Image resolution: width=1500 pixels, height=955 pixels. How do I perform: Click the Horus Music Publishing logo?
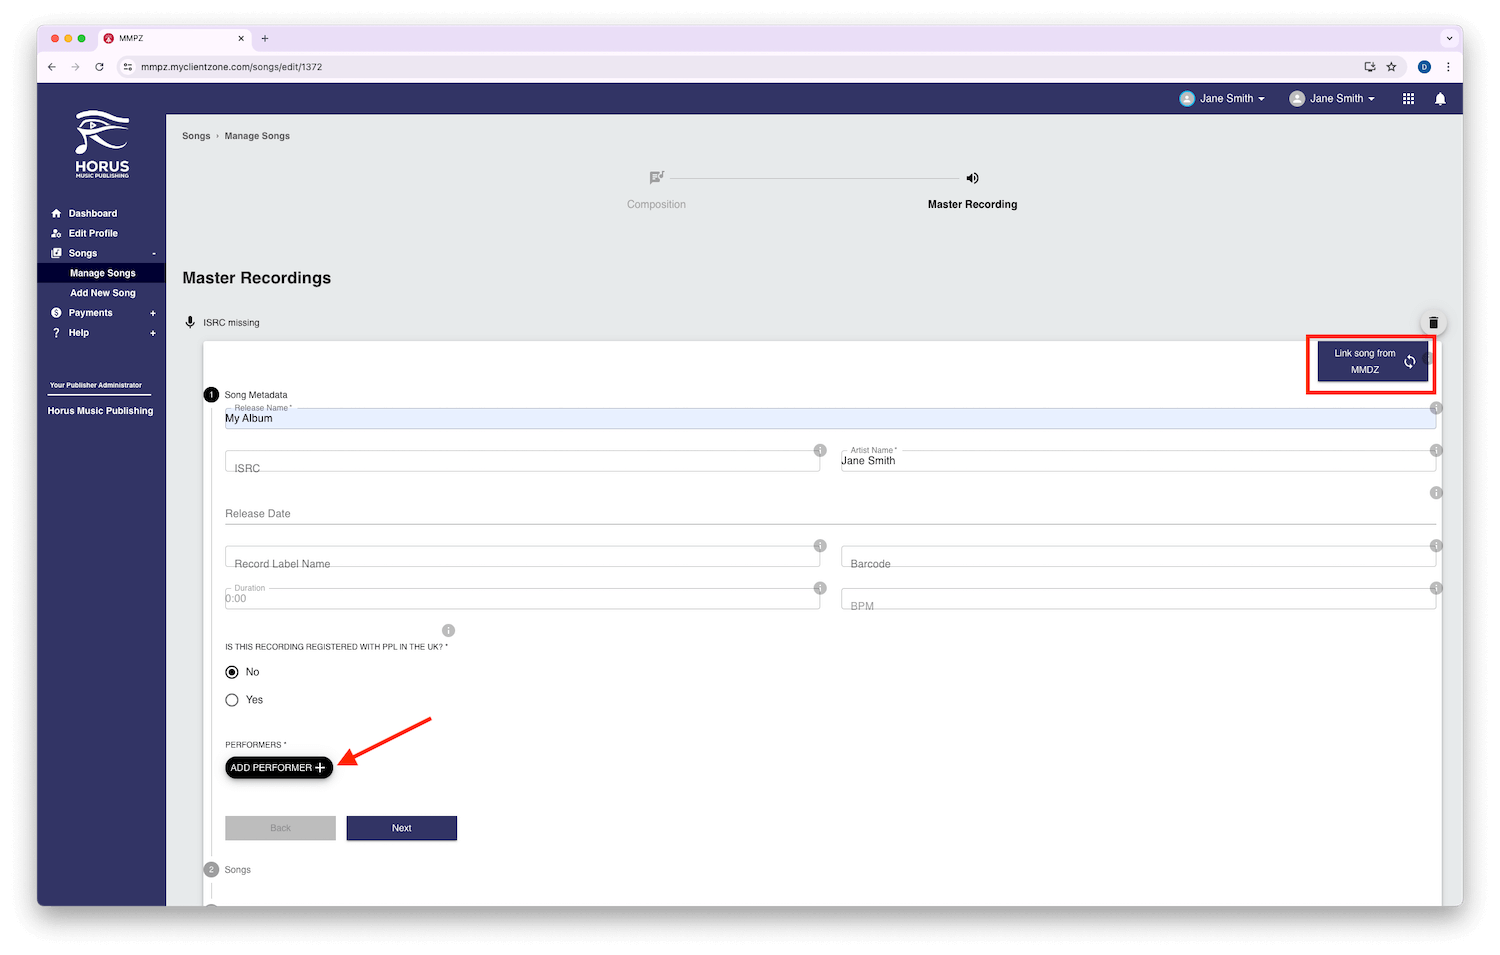[102, 144]
